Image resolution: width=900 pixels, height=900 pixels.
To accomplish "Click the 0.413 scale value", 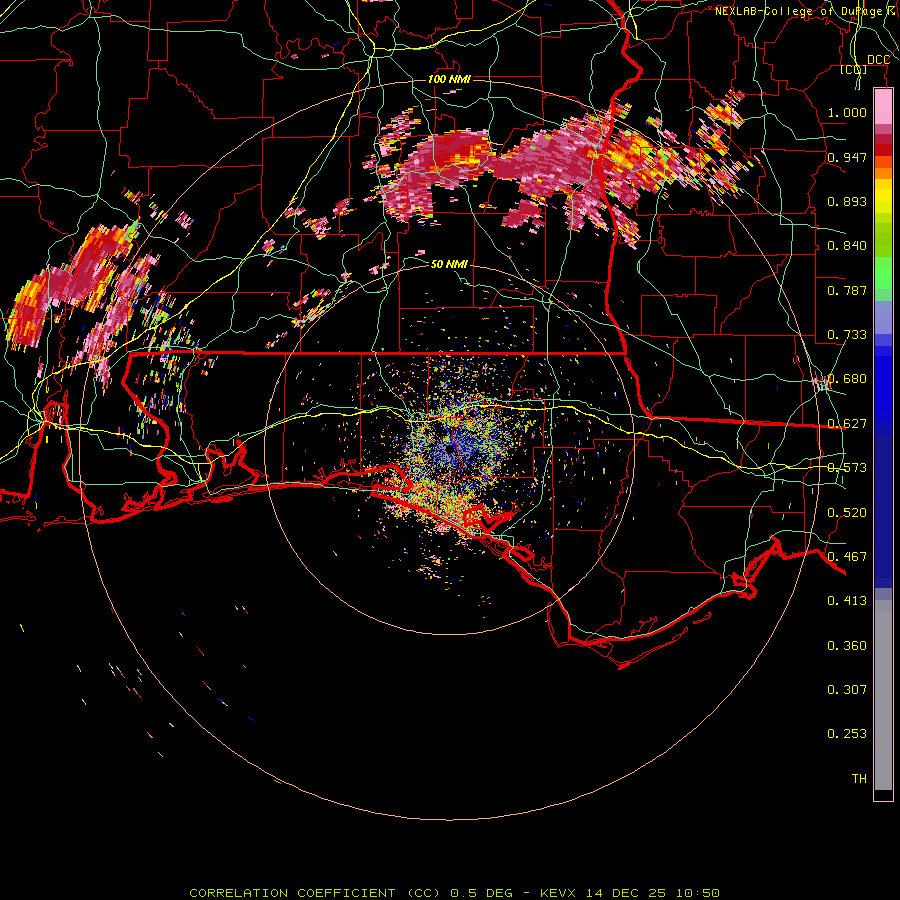I will coord(847,601).
